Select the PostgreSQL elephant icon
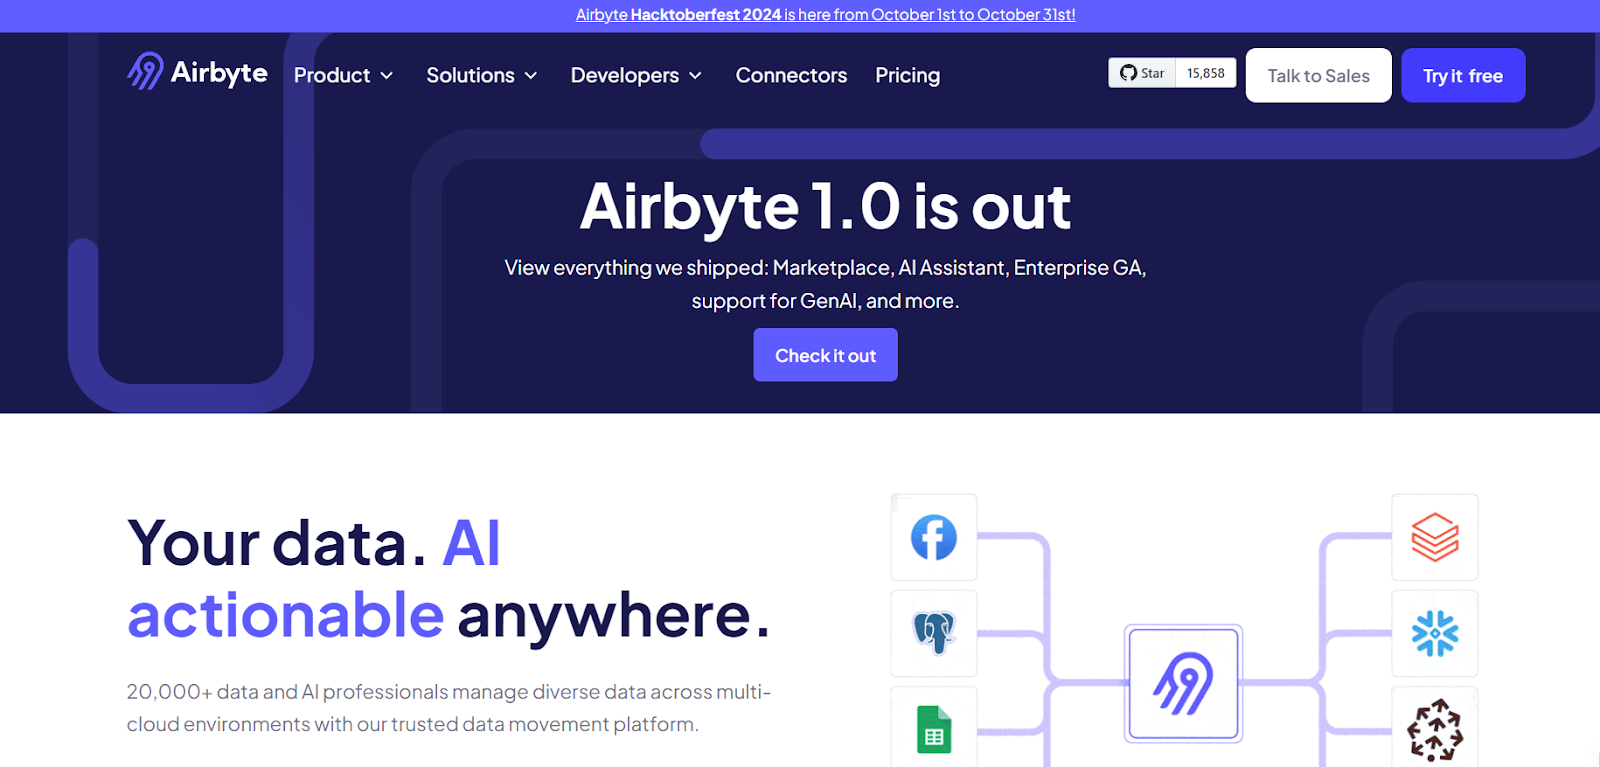The width and height of the screenshot is (1600, 767). coord(934,633)
